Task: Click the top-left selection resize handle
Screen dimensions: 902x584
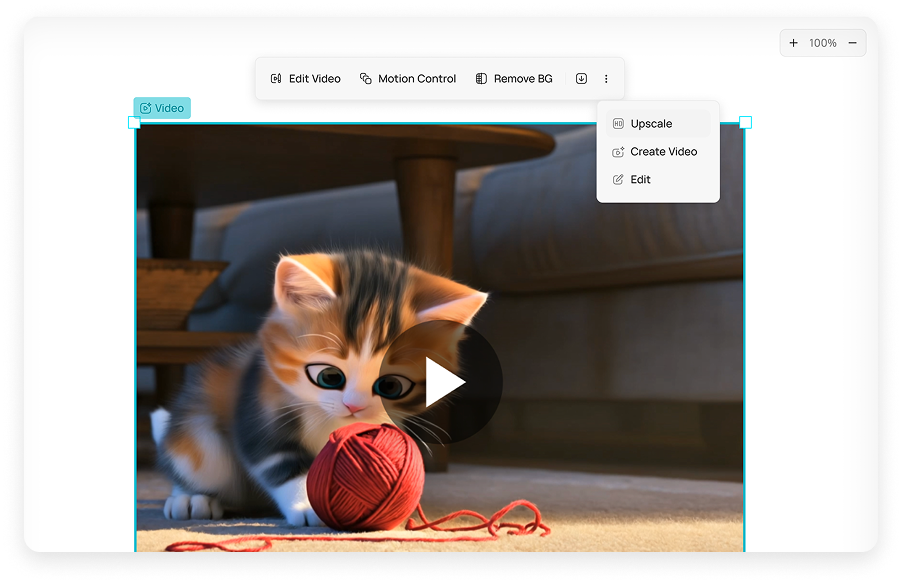Action: click(x=135, y=122)
